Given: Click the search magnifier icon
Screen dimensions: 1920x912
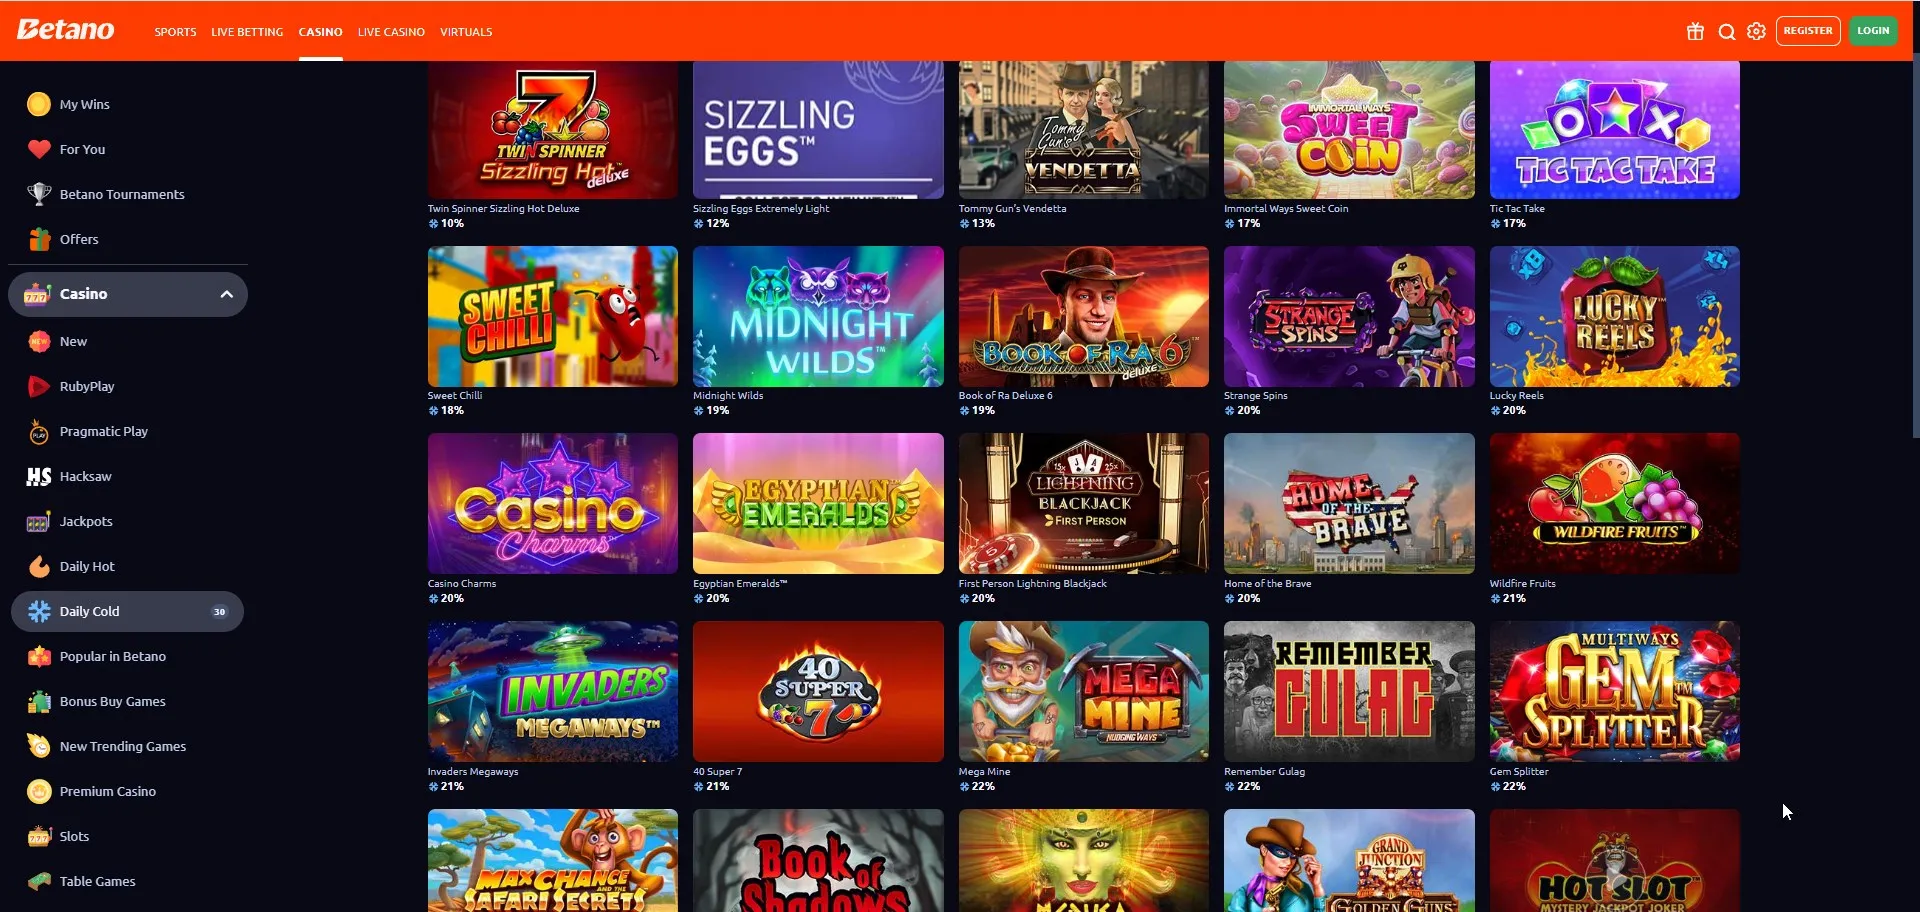Looking at the screenshot, I should click(x=1726, y=31).
